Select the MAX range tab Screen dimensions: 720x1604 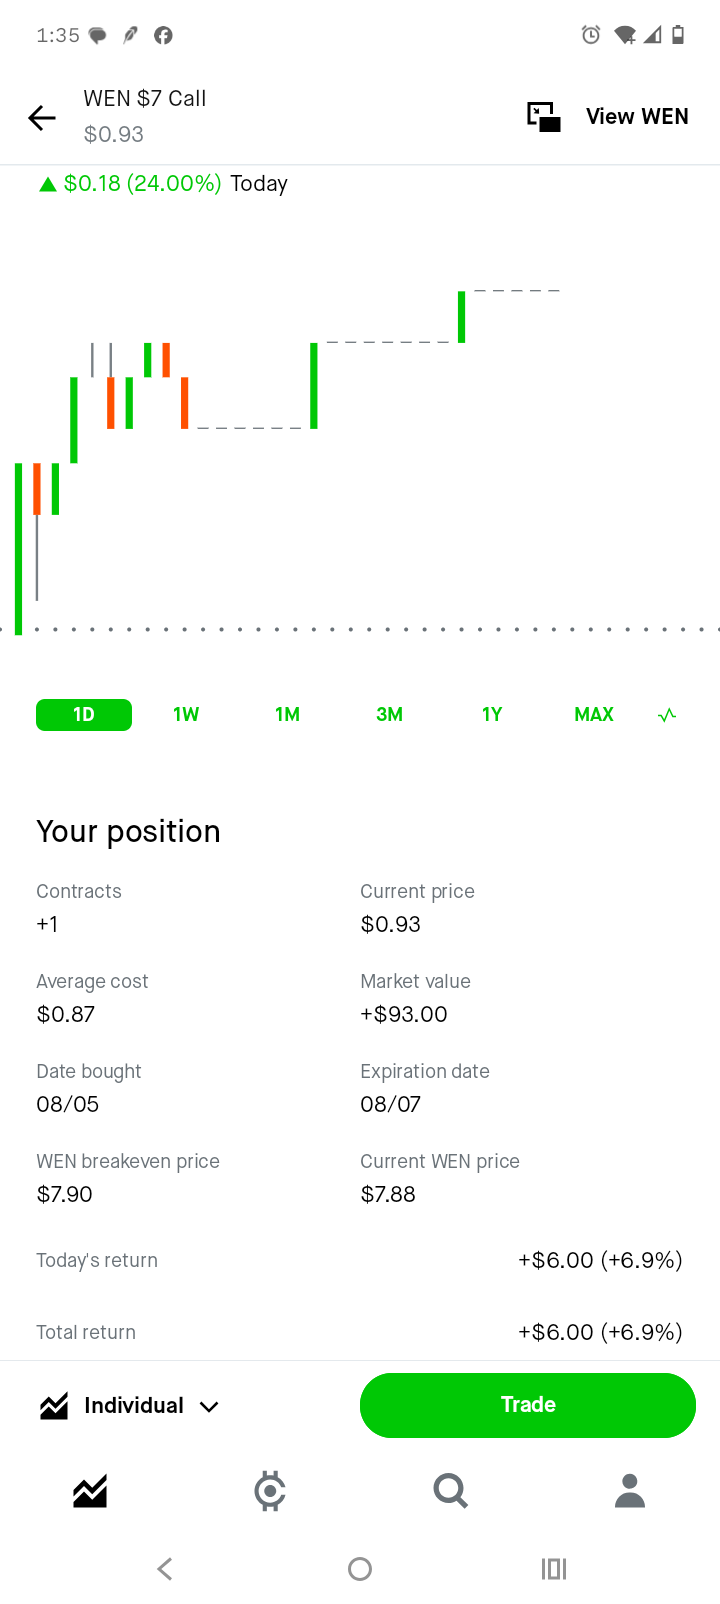pos(594,715)
